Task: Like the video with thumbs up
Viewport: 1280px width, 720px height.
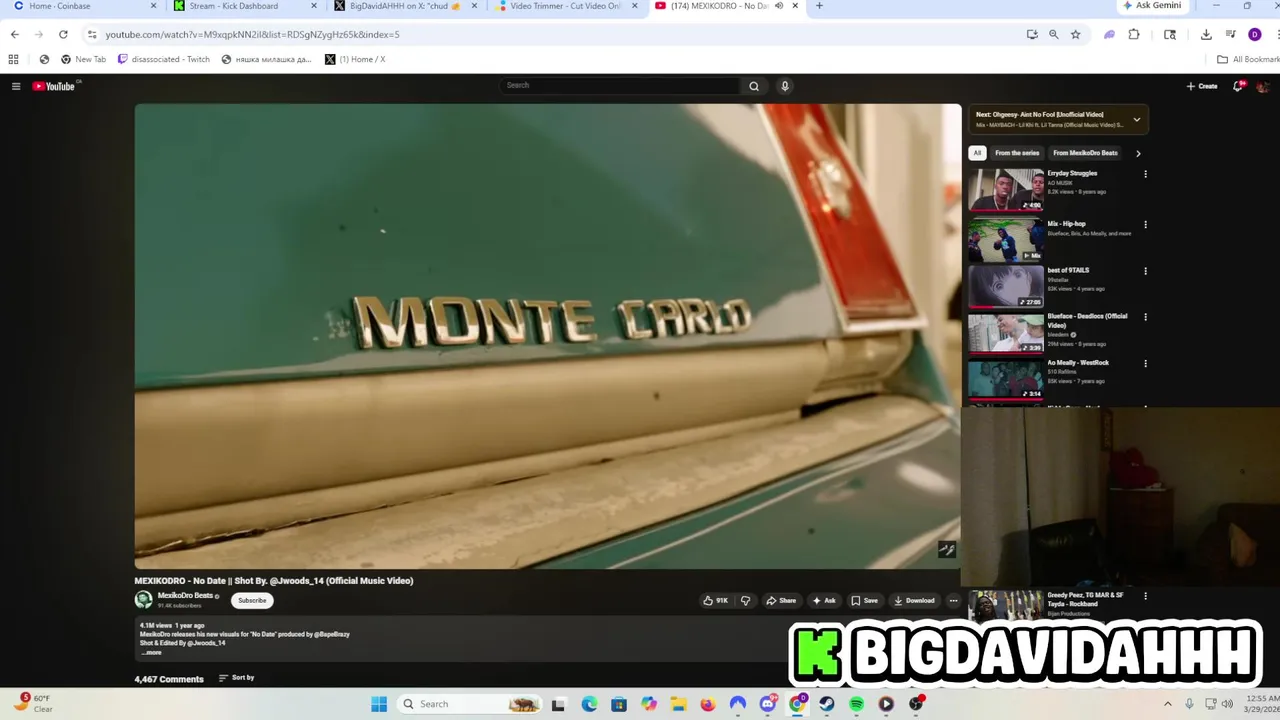Action: pyautogui.click(x=716, y=601)
